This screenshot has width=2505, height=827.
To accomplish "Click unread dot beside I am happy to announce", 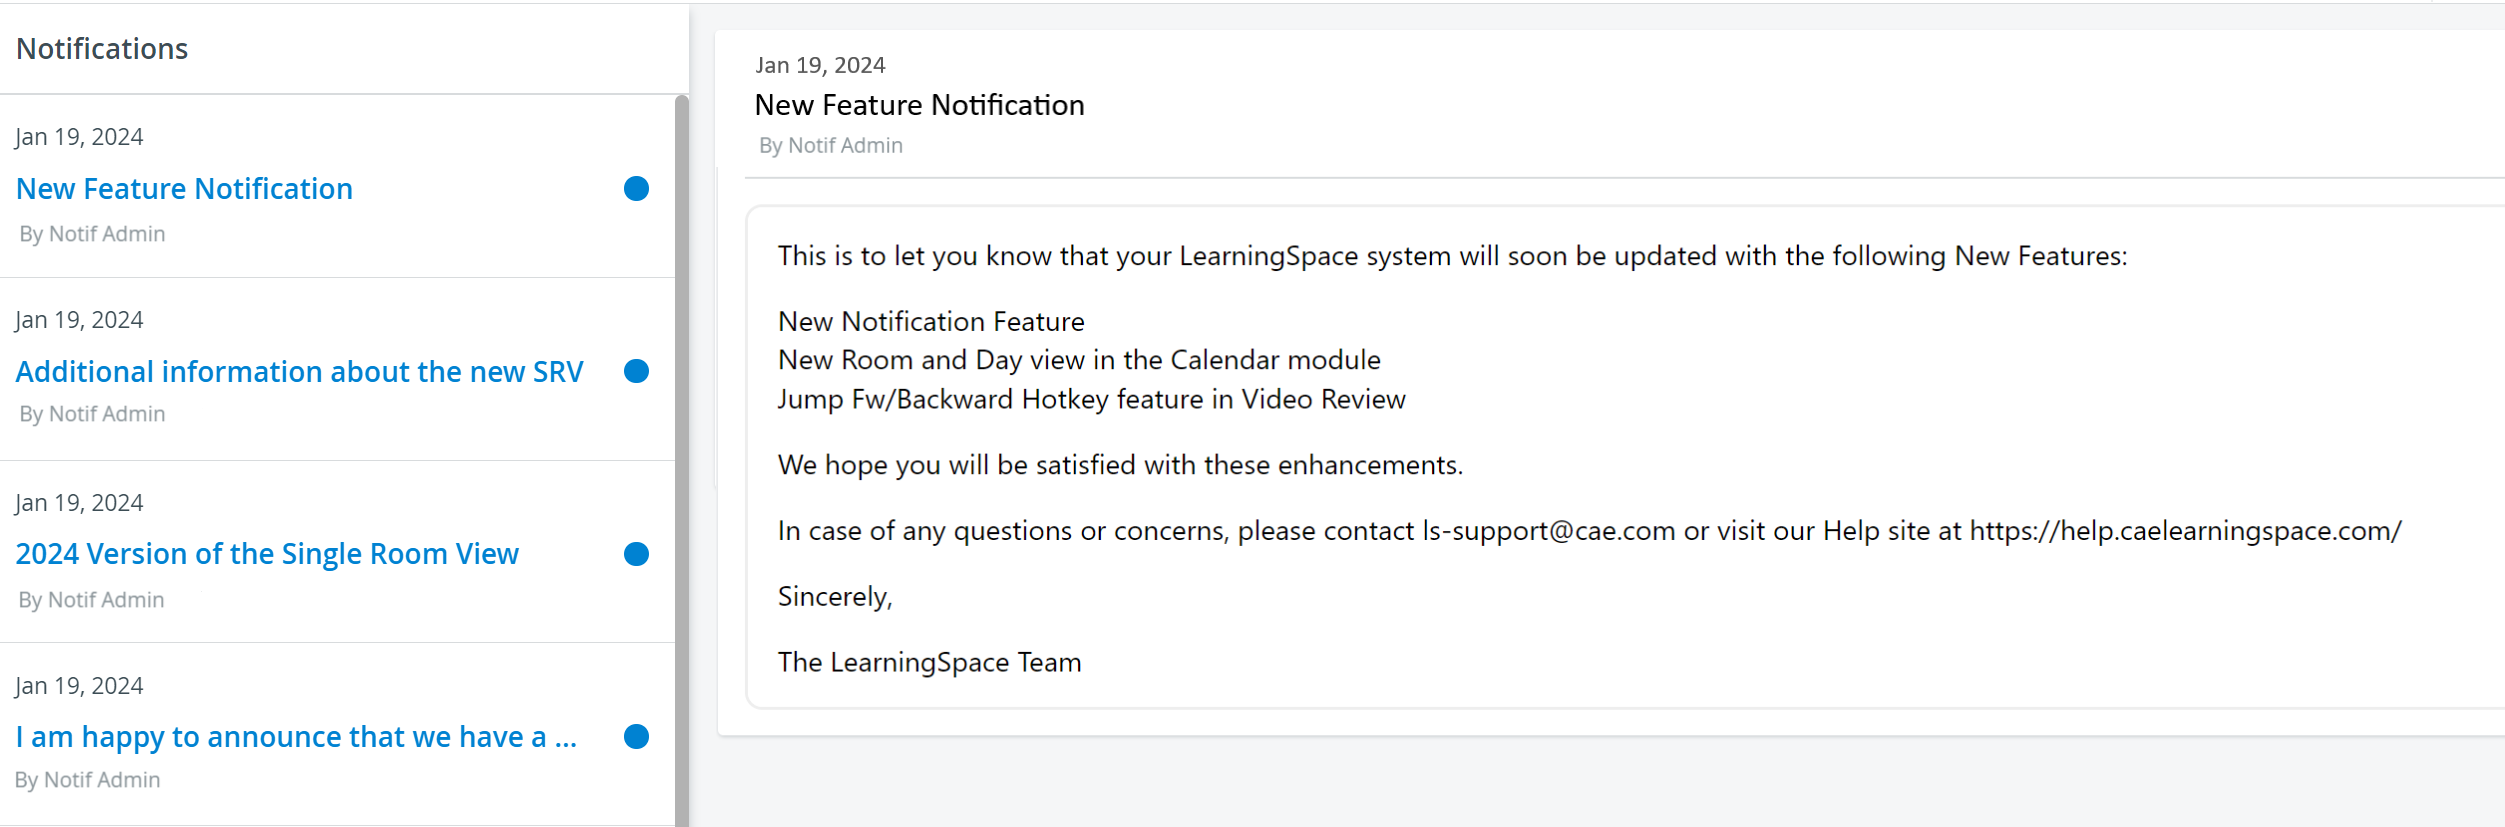I will coord(636,737).
